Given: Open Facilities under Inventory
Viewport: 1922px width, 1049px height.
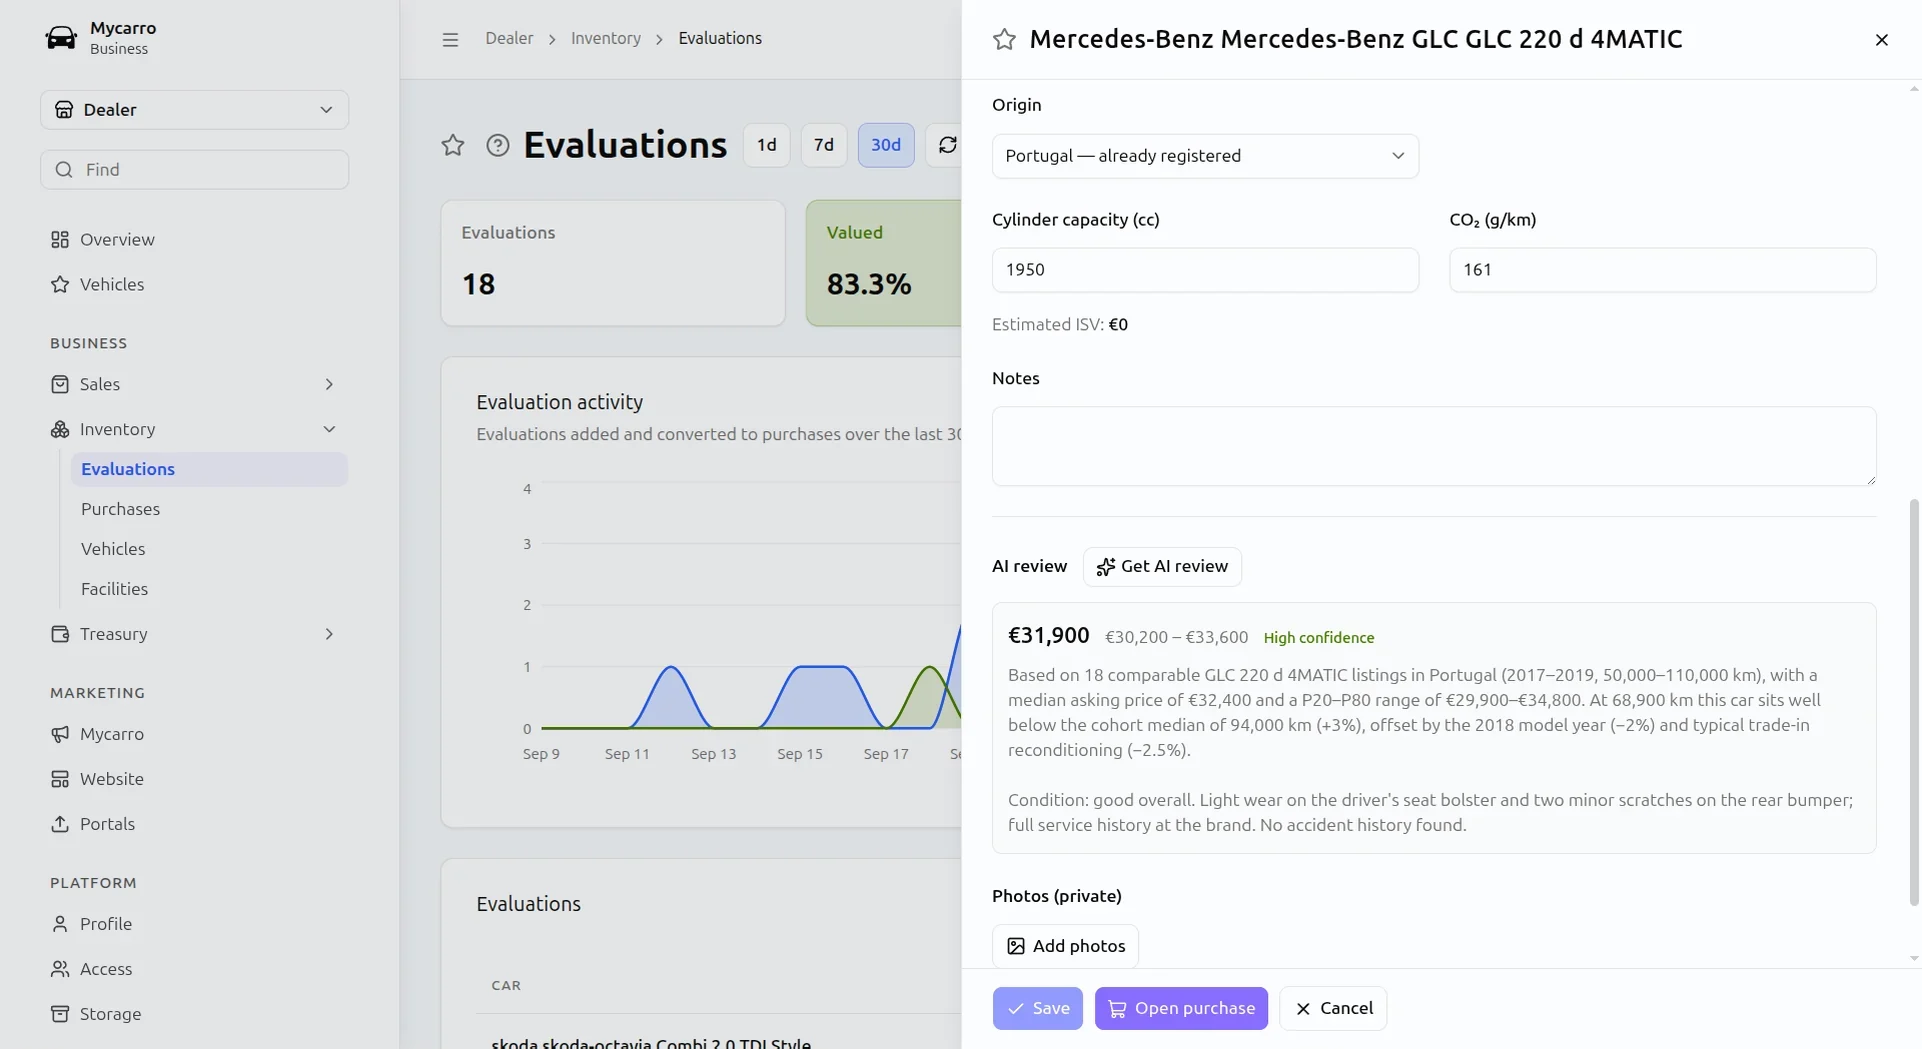Looking at the screenshot, I should [209, 589].
